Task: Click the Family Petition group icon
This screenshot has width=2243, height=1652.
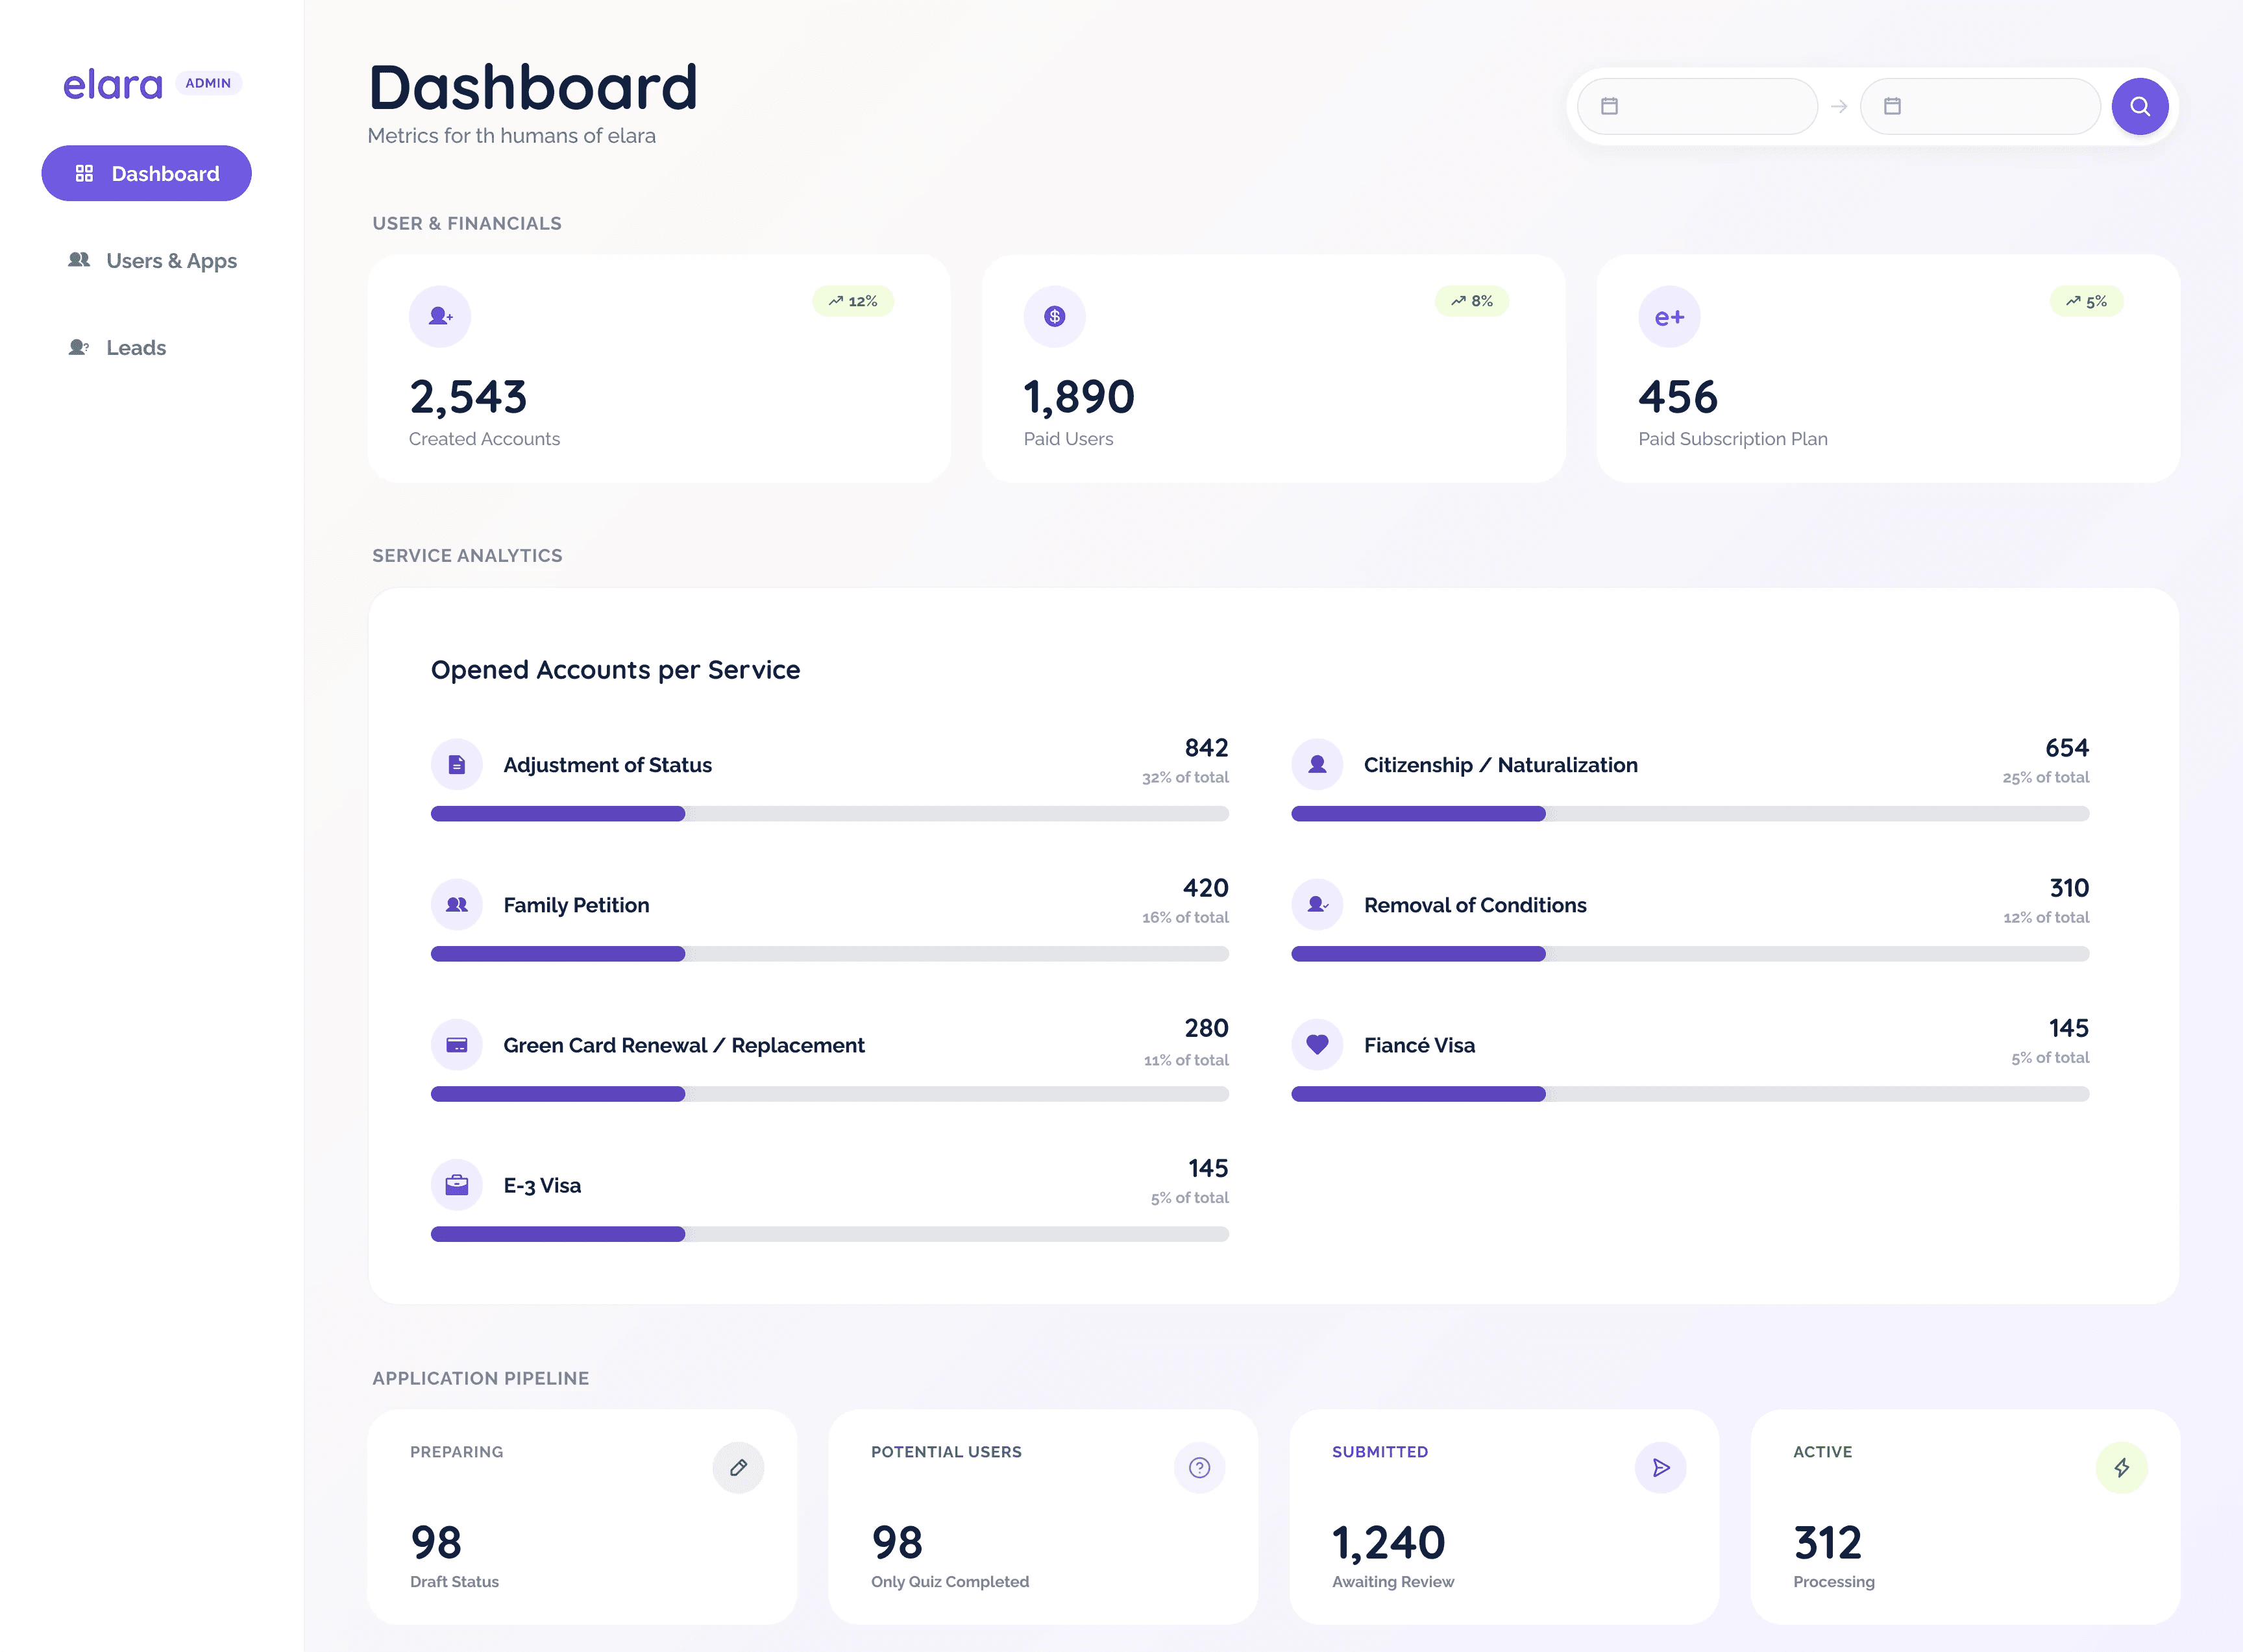Action: click(x=457, y=905)
